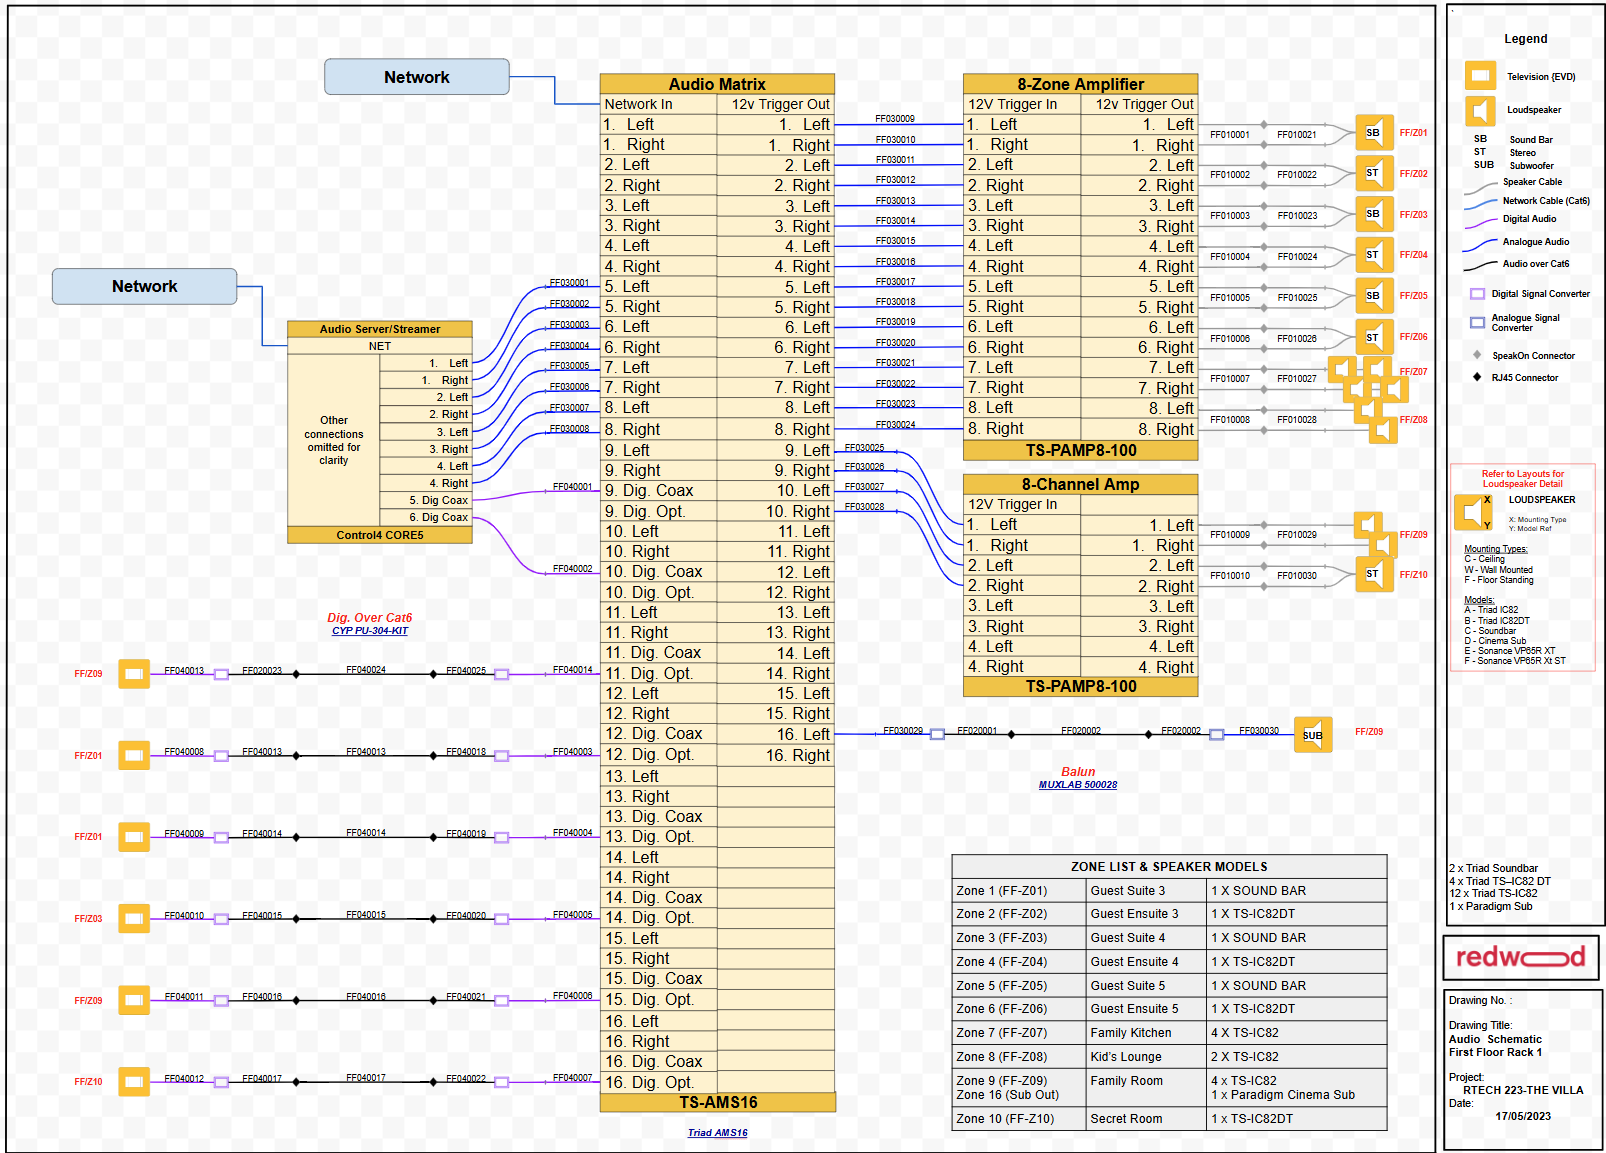Viewport: 1606px width, 1153px height.
Task: Follow the Triad AMS16 link
Action: coord(717,1133)
